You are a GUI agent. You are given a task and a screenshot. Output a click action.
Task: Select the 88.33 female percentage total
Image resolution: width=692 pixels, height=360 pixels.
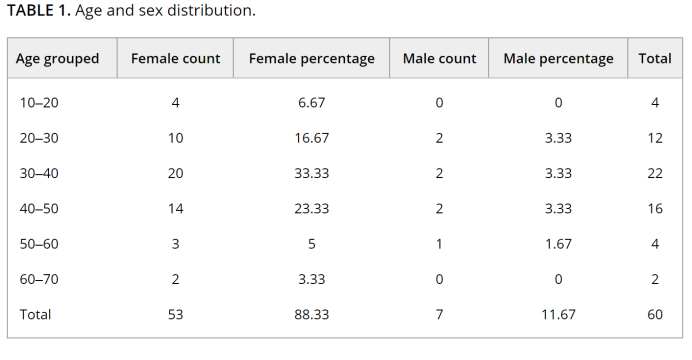click(x=312, y=315)
